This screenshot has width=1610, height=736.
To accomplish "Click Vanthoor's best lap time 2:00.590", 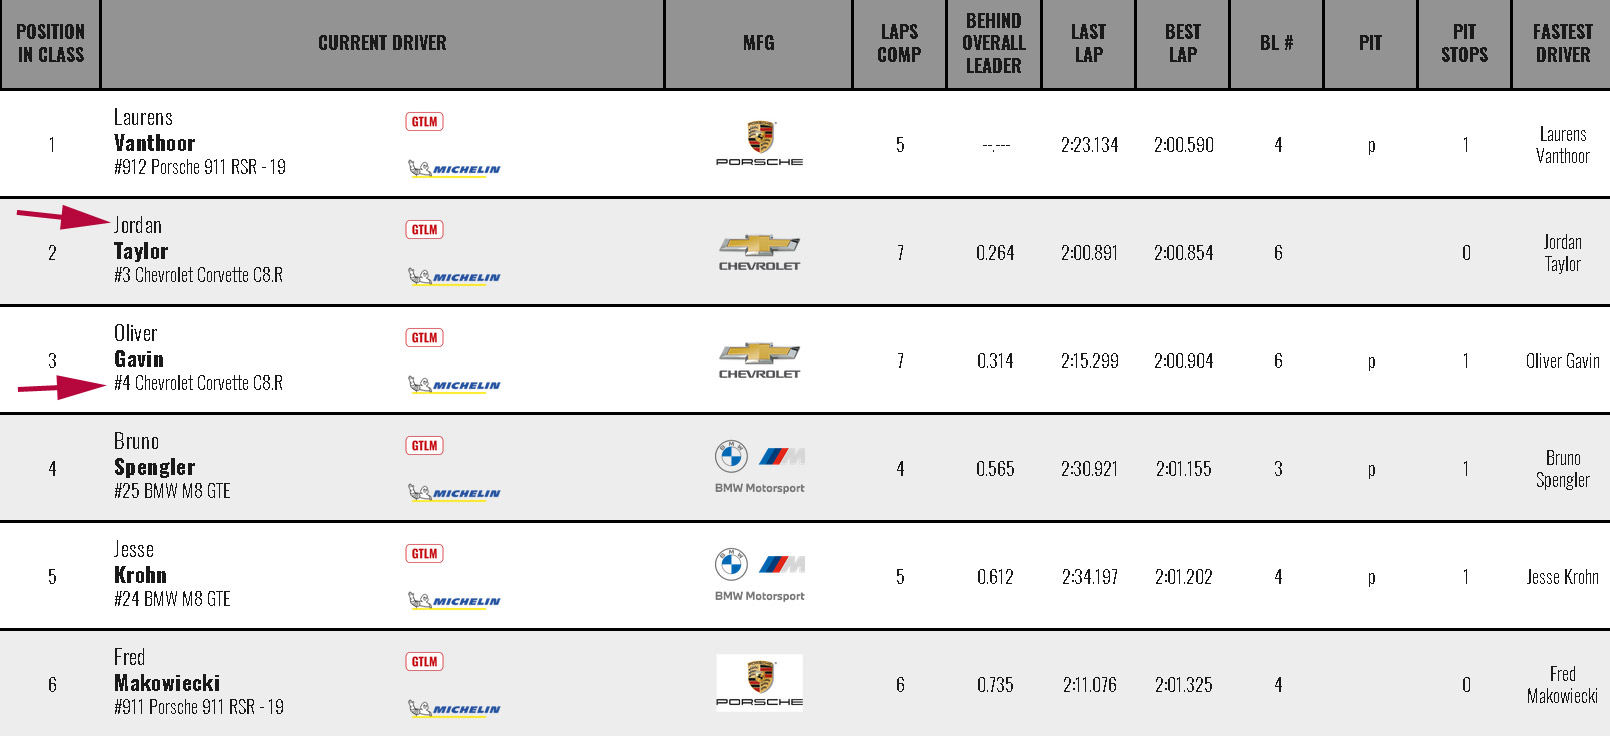I will [1183, 145].
